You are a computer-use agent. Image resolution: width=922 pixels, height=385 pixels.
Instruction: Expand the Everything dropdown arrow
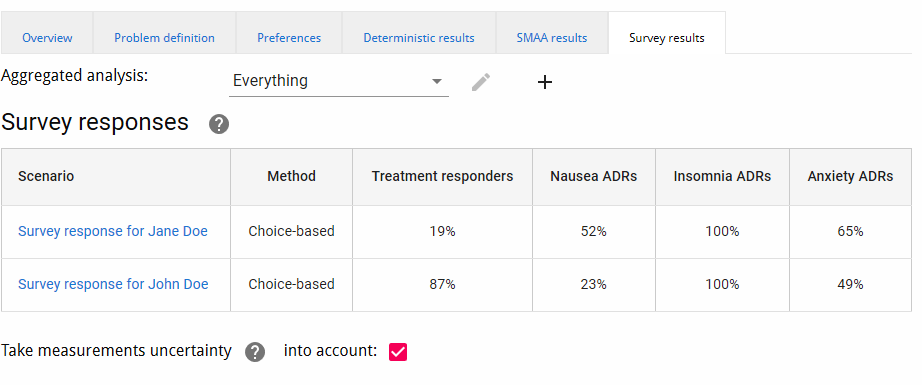[437, 81]
